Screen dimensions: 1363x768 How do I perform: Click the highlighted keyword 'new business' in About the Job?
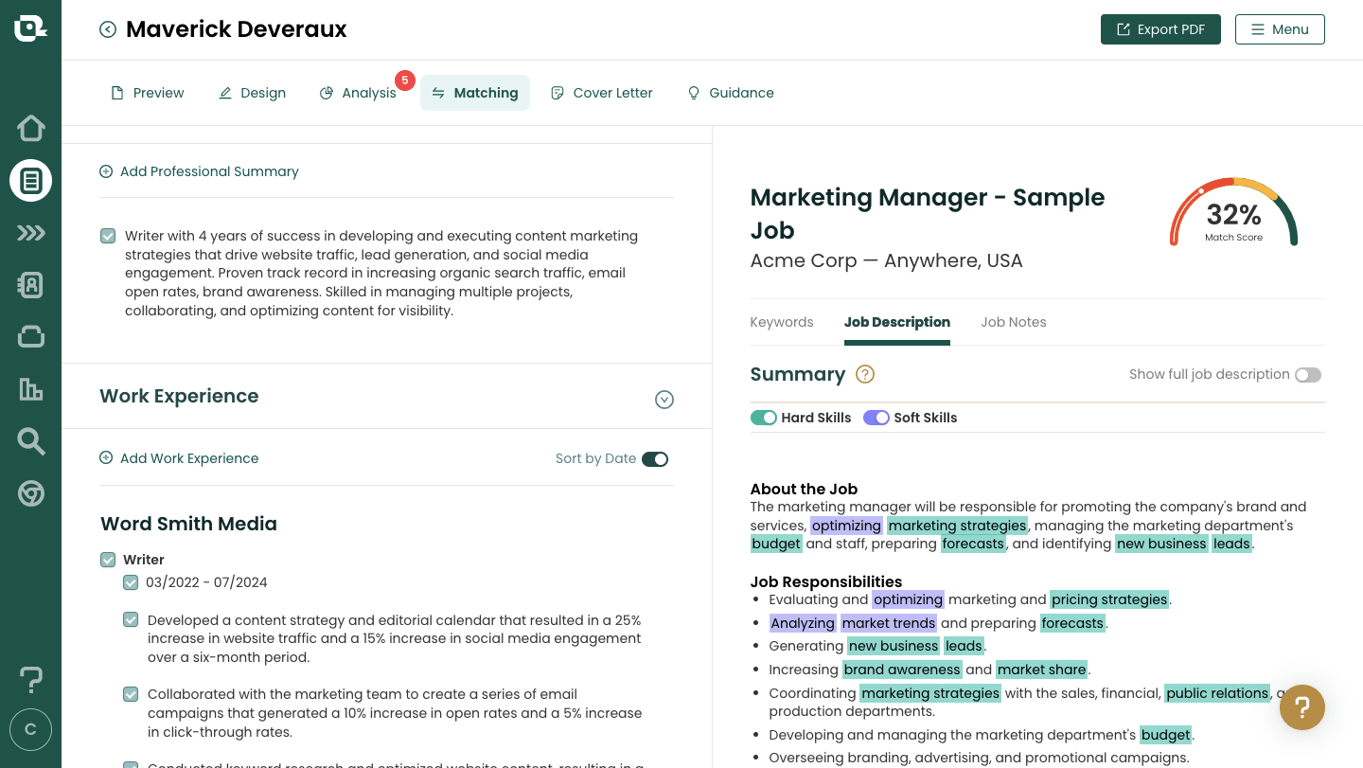pos(1161,544)
